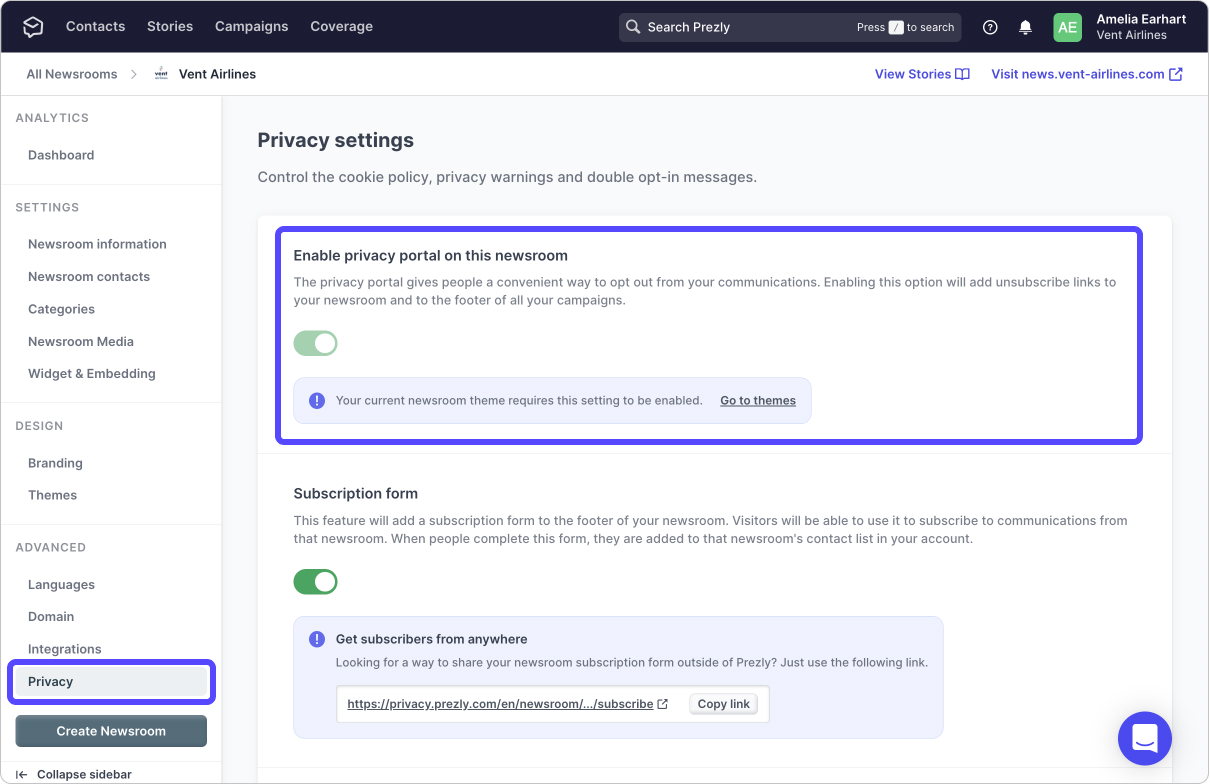Click the Privacy settings heading
Viewport: 1210px width, 784px height.
click(x=336, y=140)
